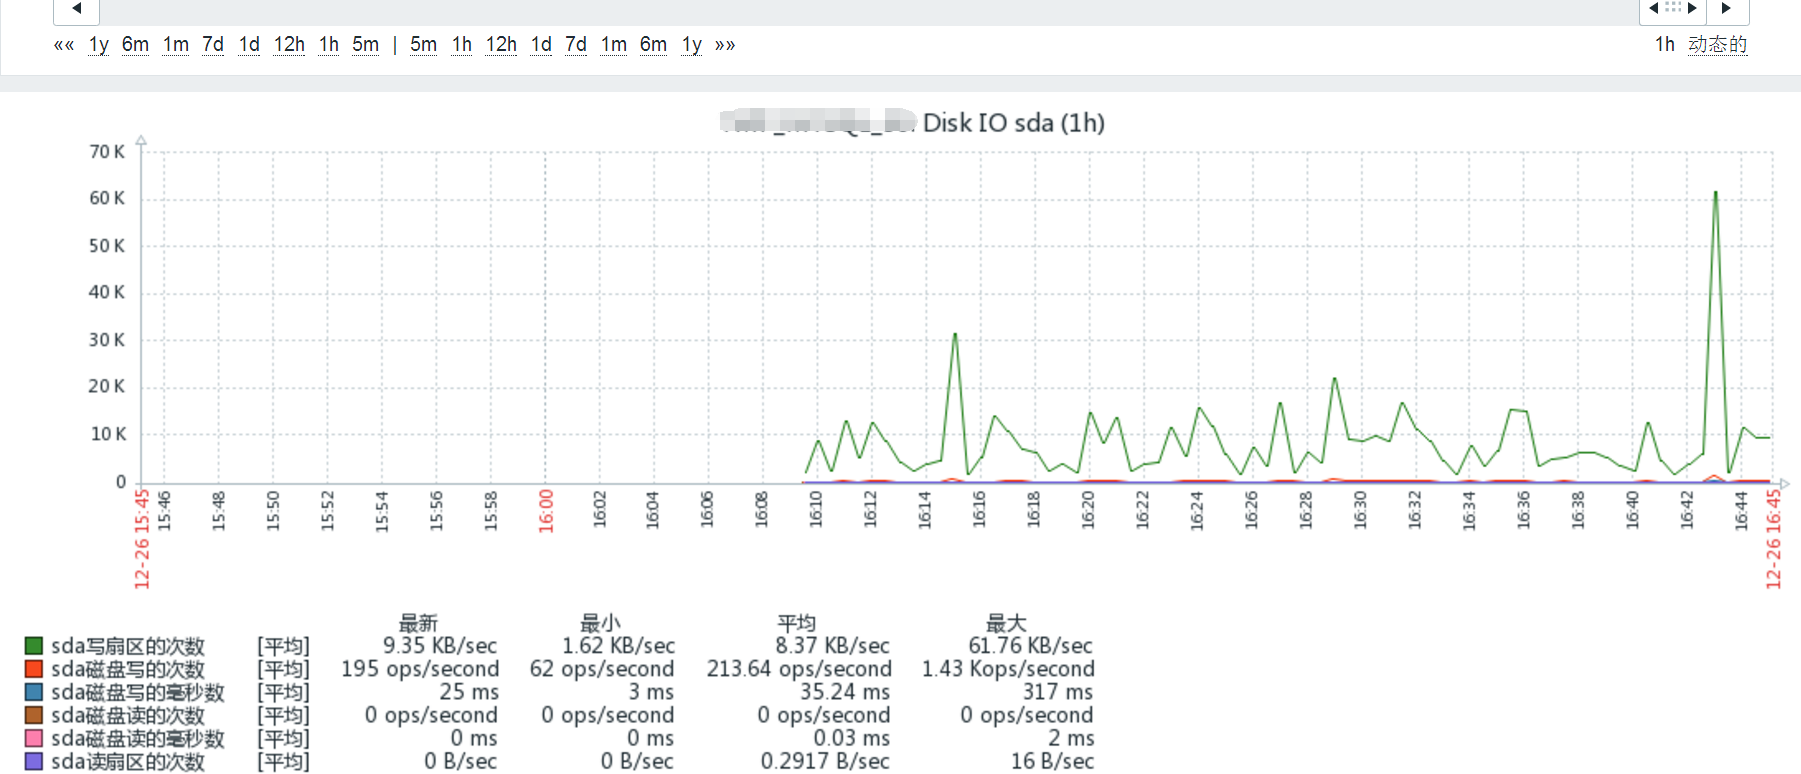Image resolution: width=1801 pixels, height=774 pixels.
Task: Shift forward by 12h
Action: point(501,45)
